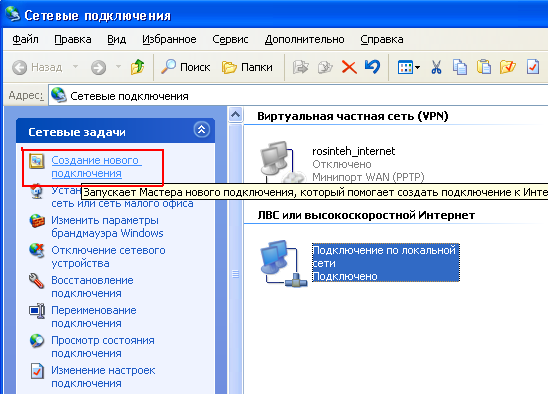Open the Дополнительно menu
The height and width of the screenshot is (394, 548).
(x=304, y=39)
